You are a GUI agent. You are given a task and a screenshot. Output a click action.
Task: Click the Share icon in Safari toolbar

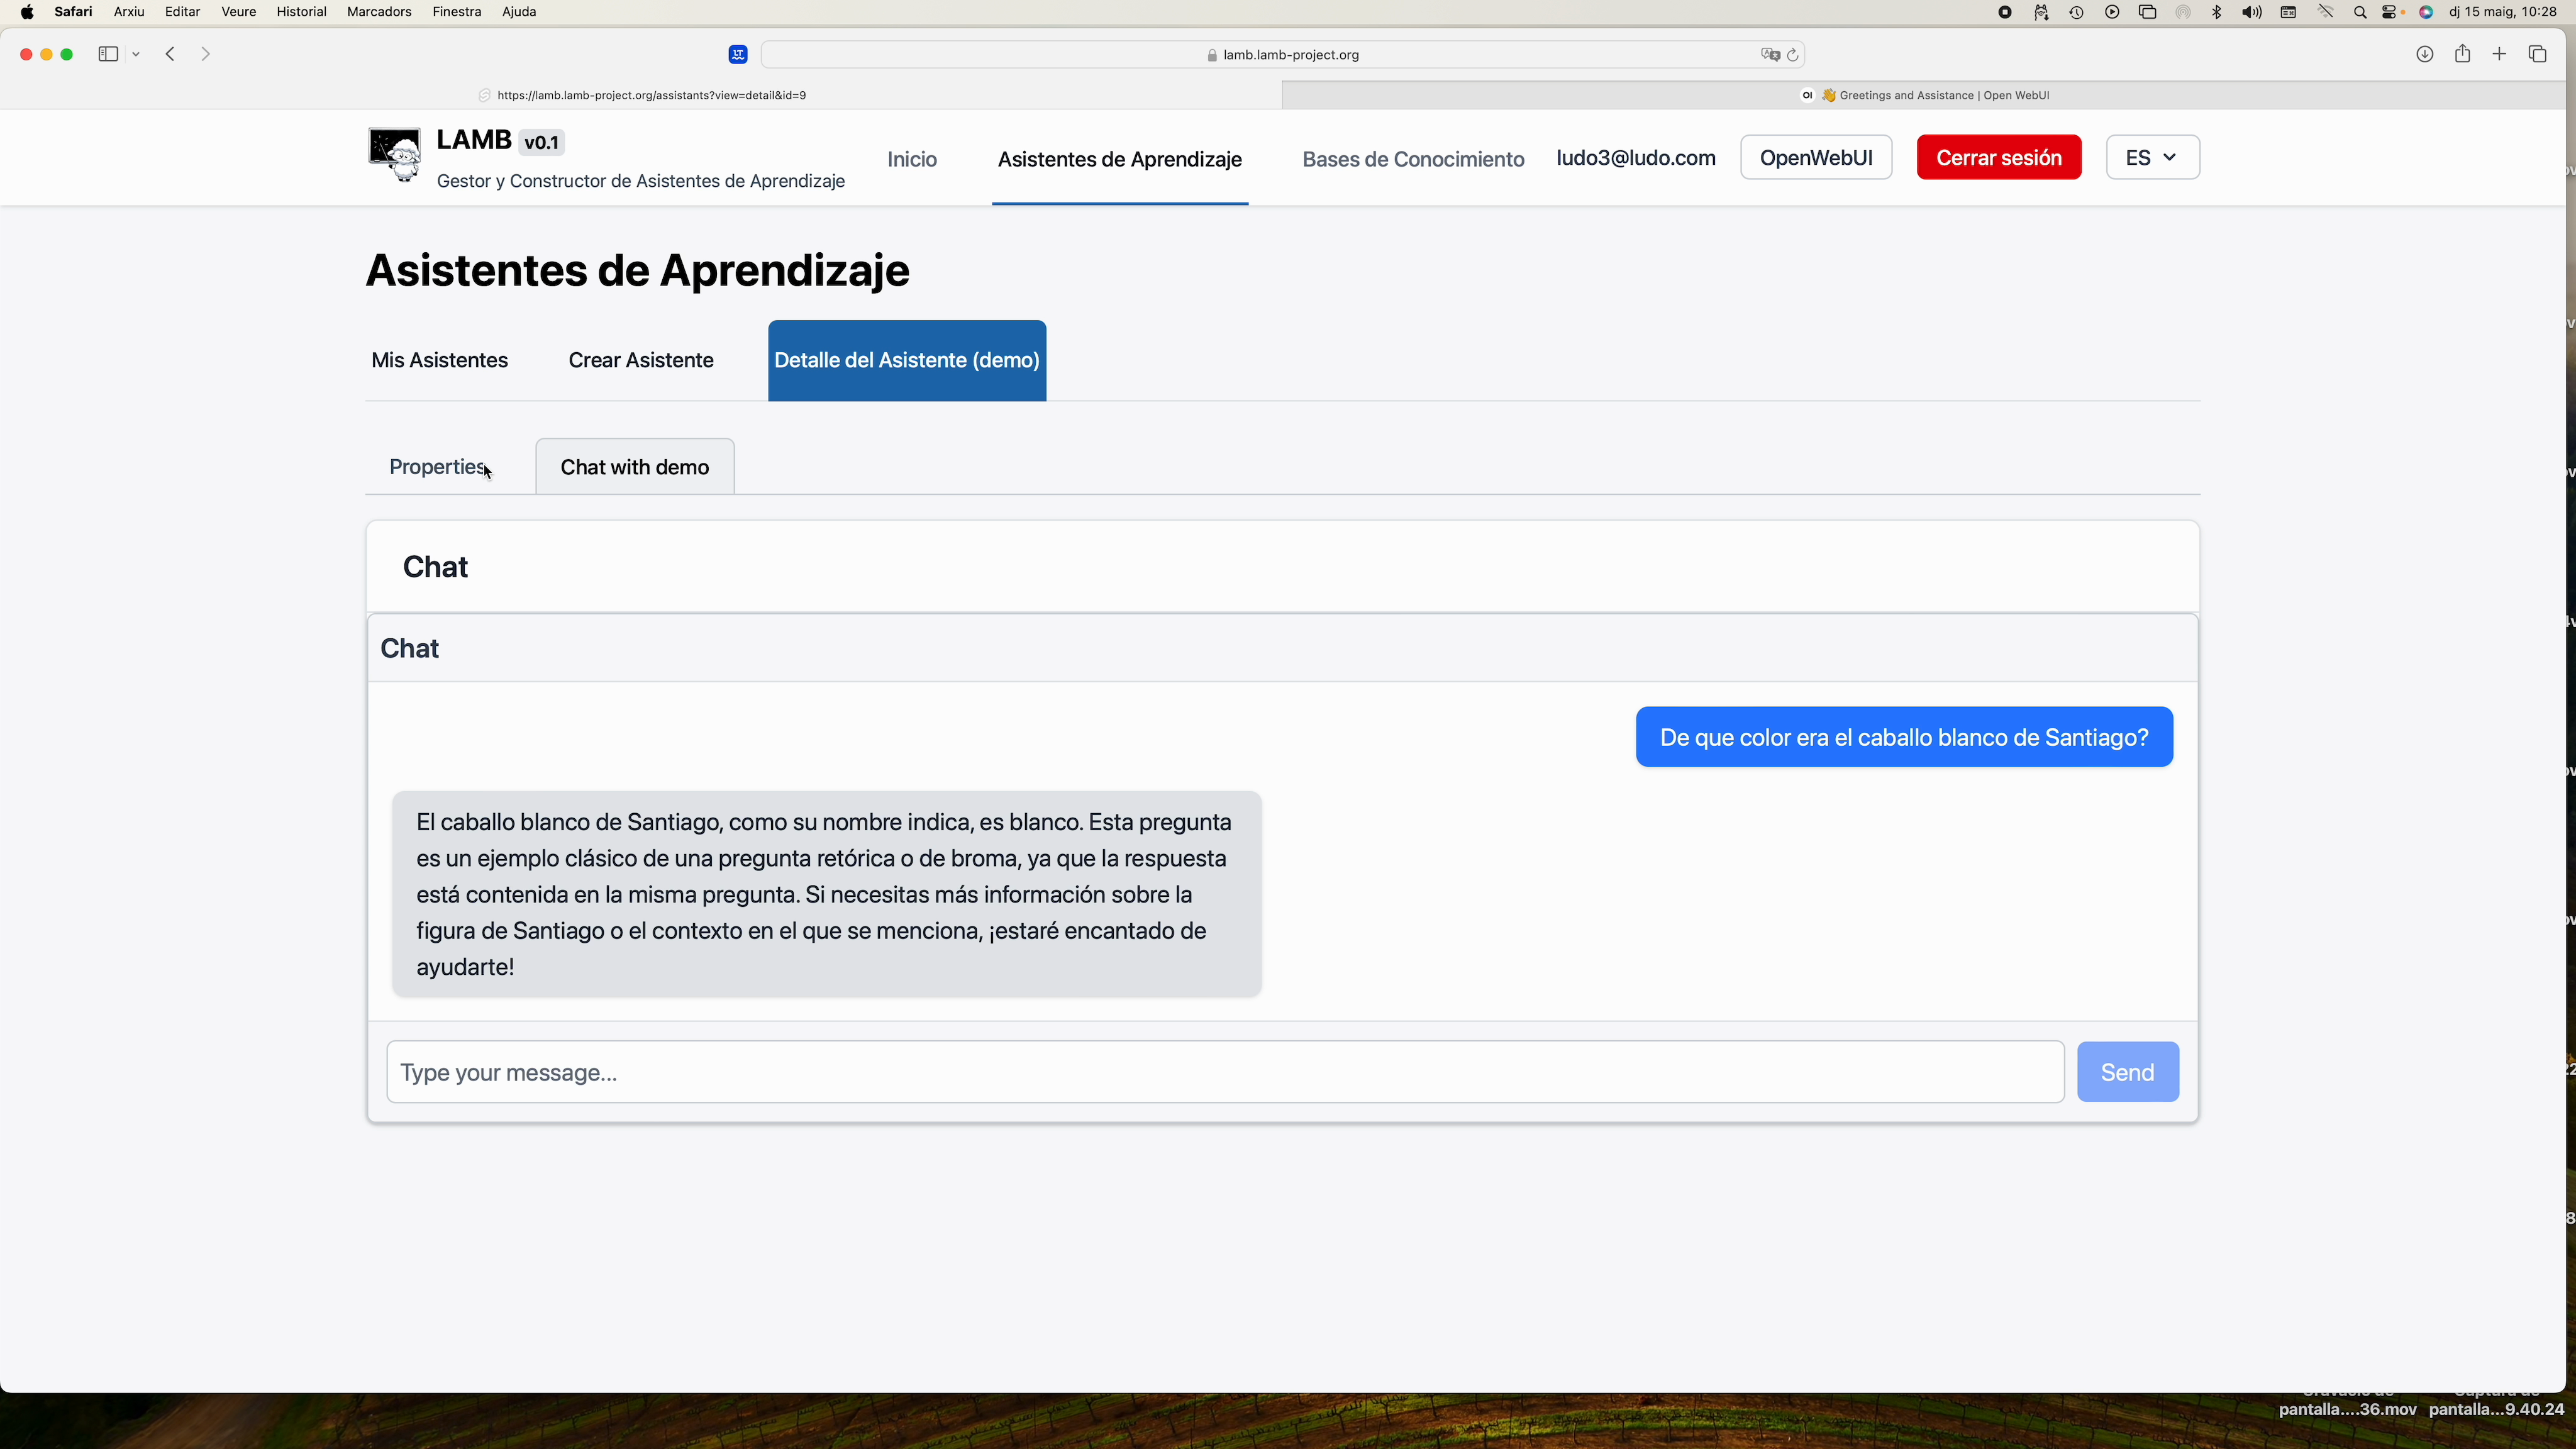pyautogui.click(x=2462, y=54)
